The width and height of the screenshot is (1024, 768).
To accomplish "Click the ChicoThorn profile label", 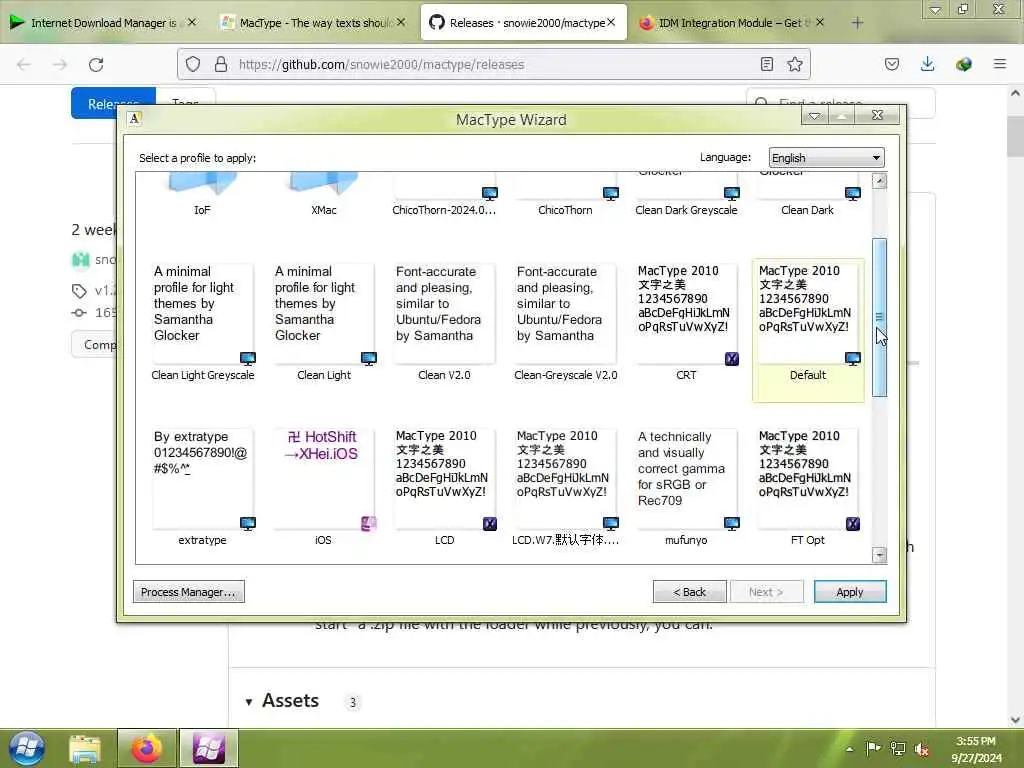I will (x=566, y=210).
